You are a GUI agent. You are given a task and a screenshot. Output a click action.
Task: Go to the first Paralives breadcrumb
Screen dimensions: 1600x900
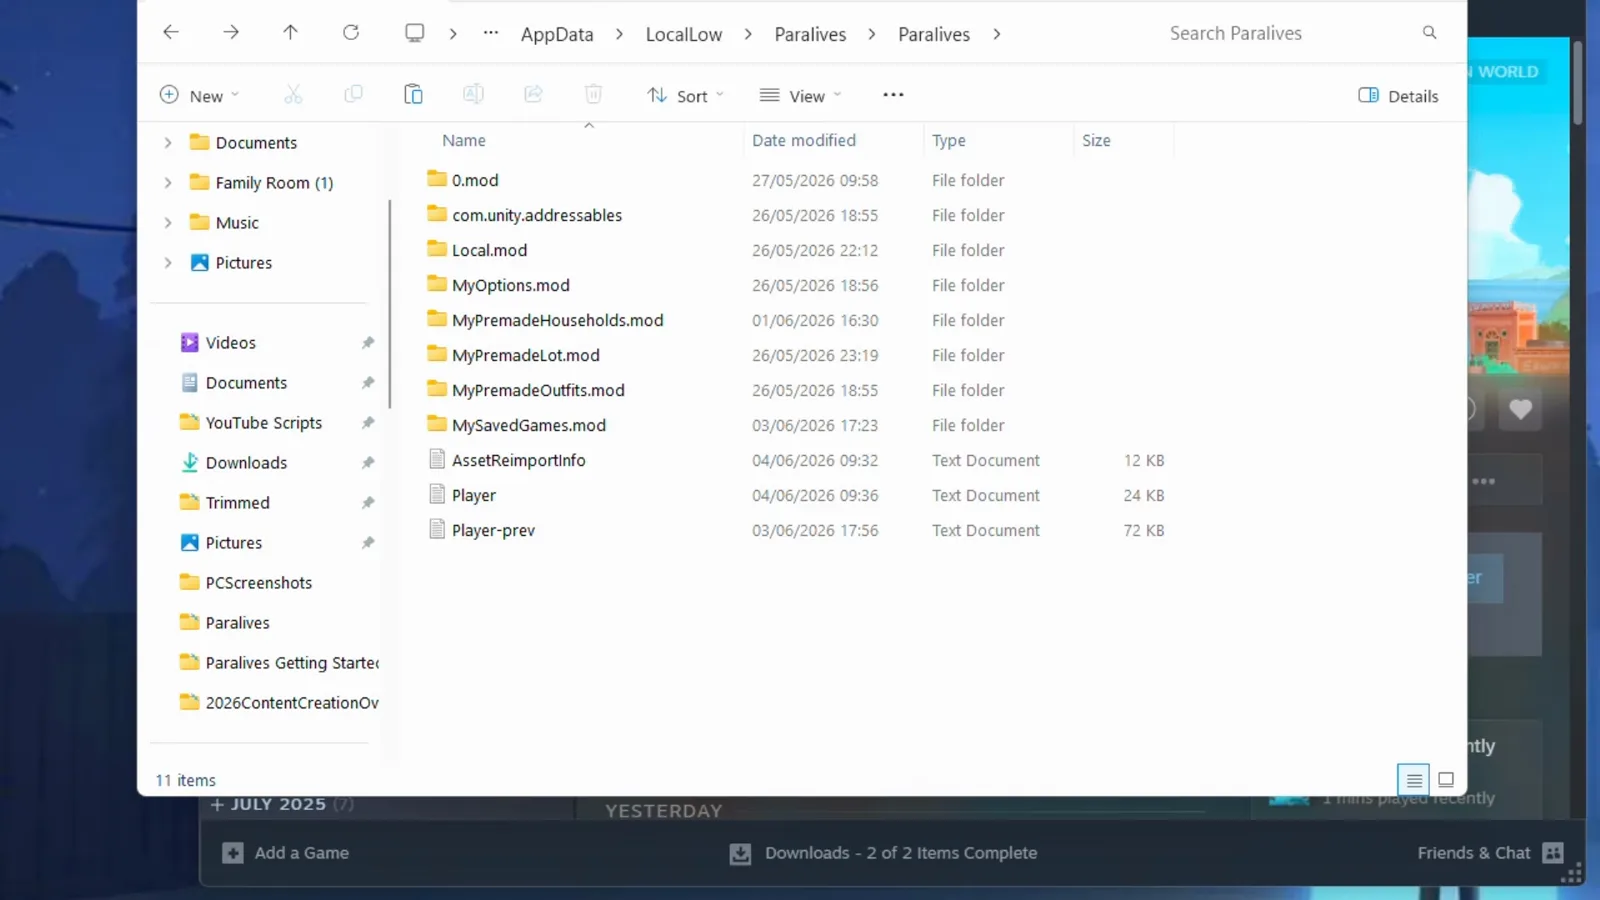810,34
